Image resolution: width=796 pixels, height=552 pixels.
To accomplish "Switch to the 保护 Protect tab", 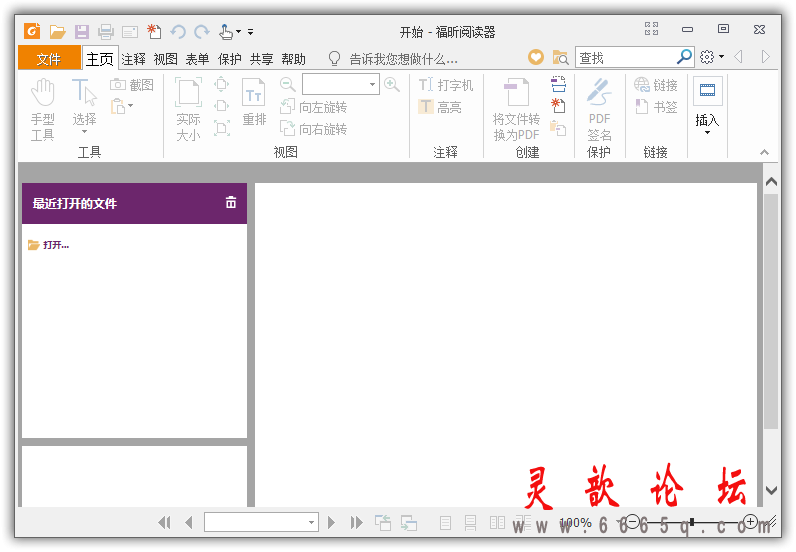I will [229, 59].
